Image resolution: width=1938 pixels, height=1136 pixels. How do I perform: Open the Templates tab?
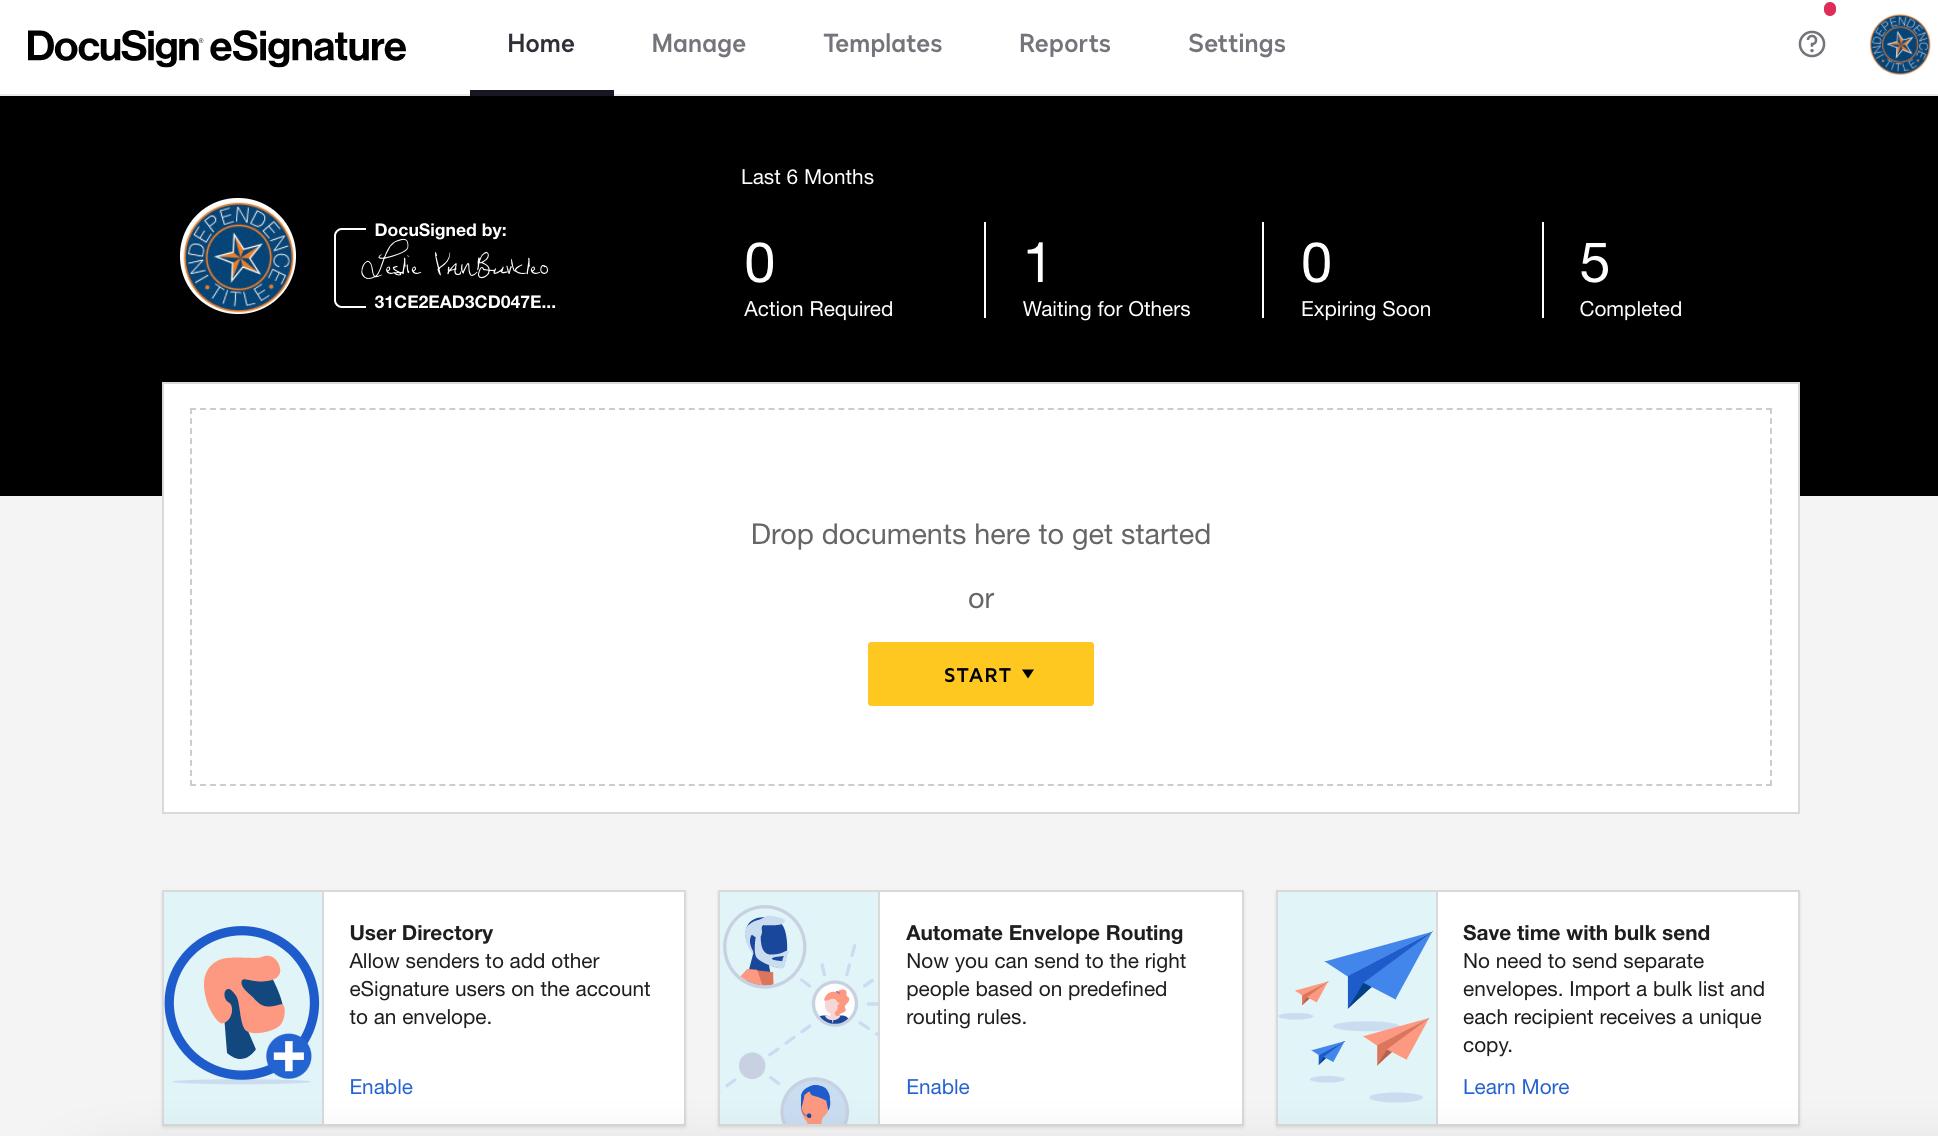[882, 44]
